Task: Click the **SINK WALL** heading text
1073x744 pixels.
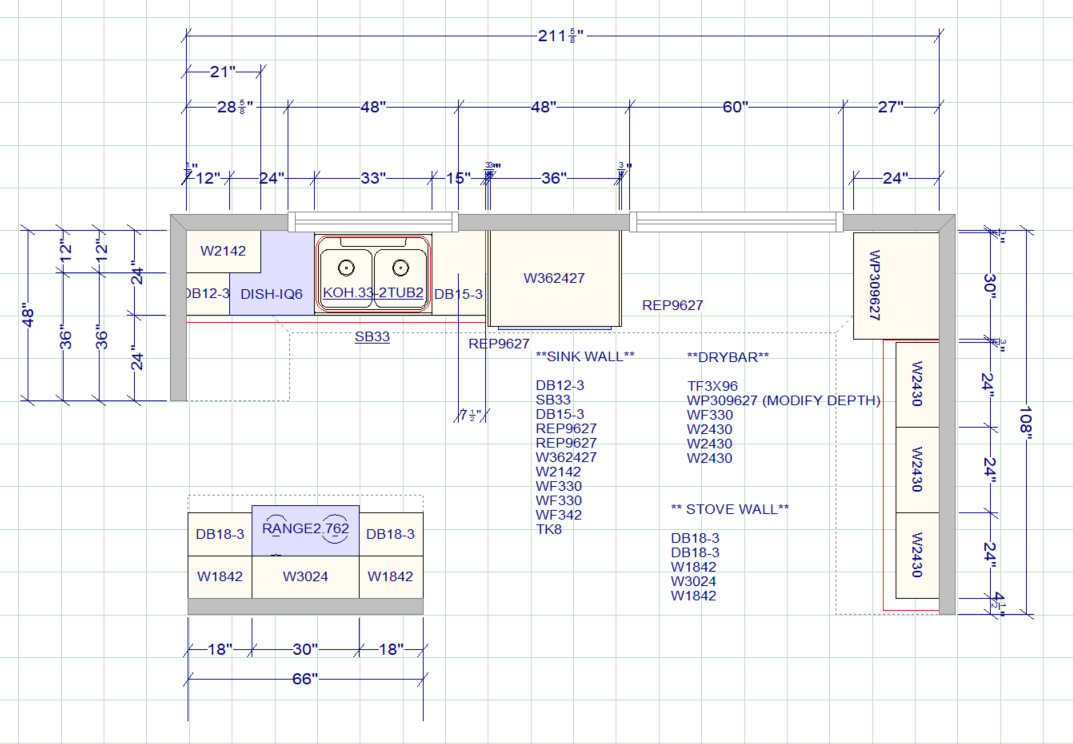Action: point(585,357)
